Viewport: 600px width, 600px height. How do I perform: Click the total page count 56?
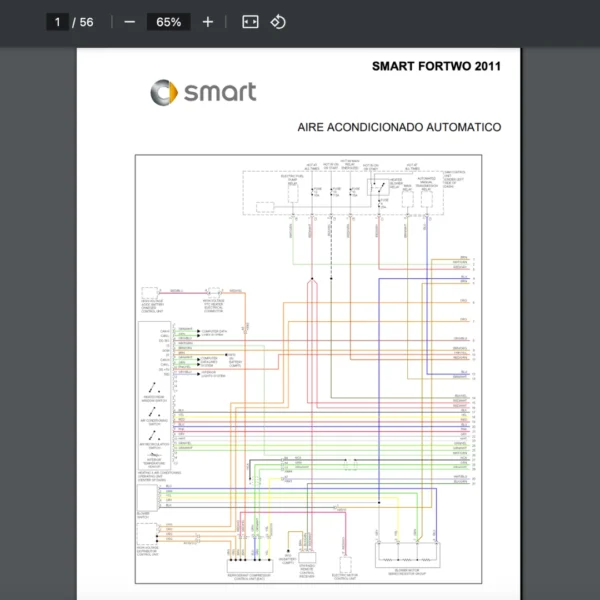pyautogui.click(x=87, y=22)
